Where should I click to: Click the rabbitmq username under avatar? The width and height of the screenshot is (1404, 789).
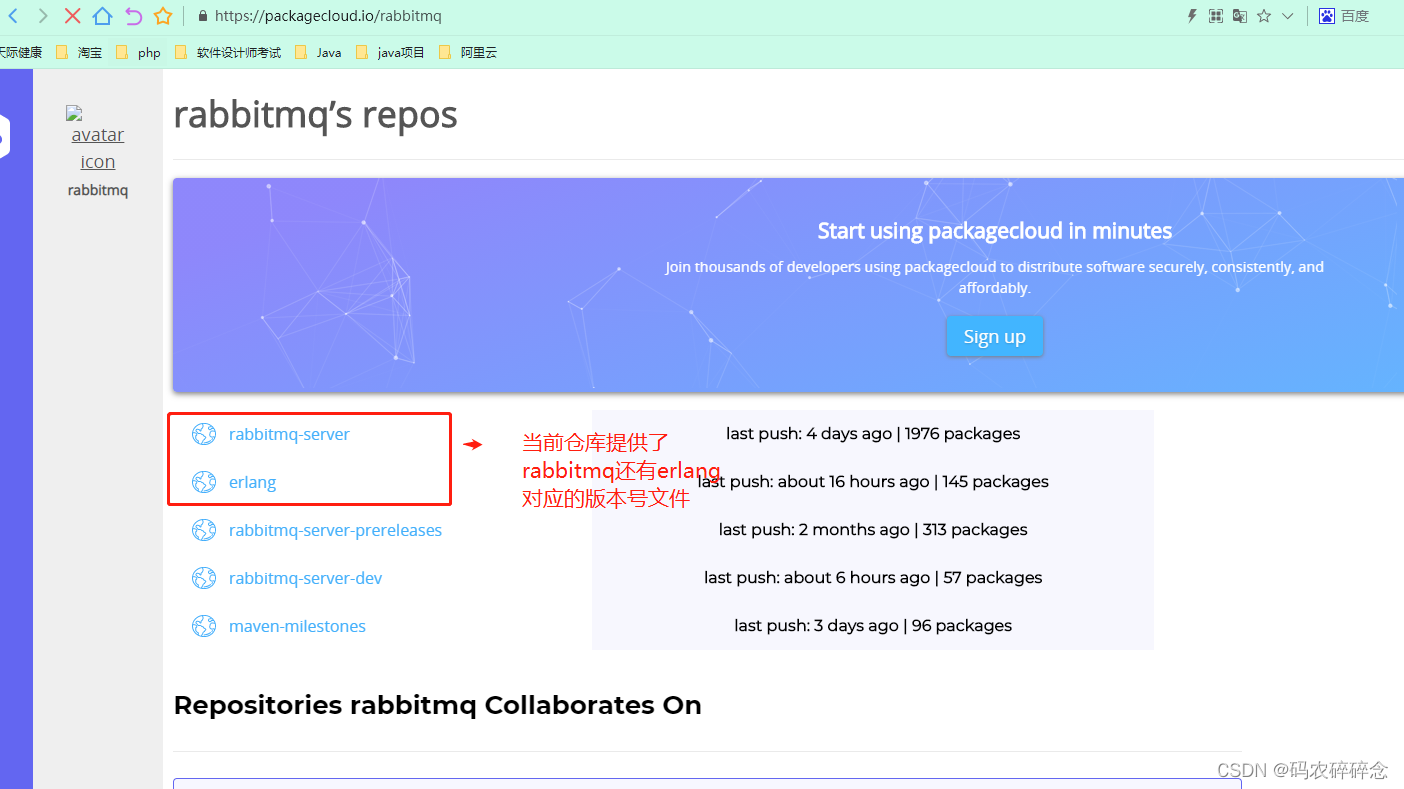pyautogui.click(x=98, y=190)
